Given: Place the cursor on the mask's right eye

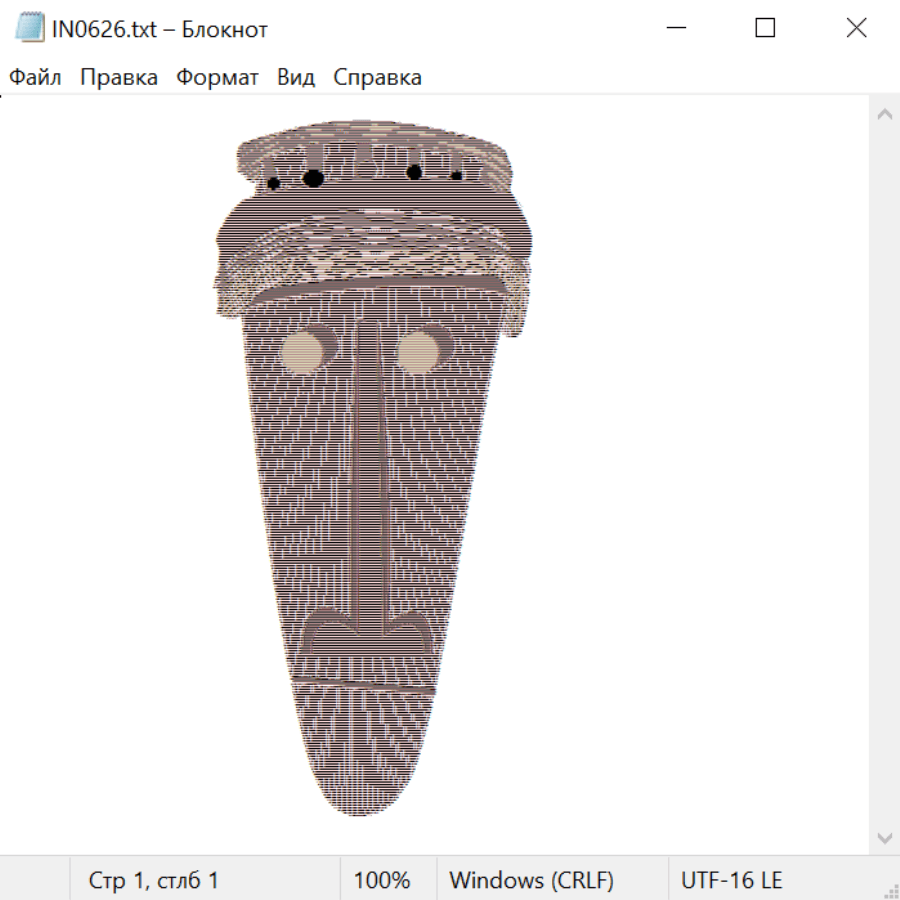Looking at the screenshot, I should click(422, 350).
